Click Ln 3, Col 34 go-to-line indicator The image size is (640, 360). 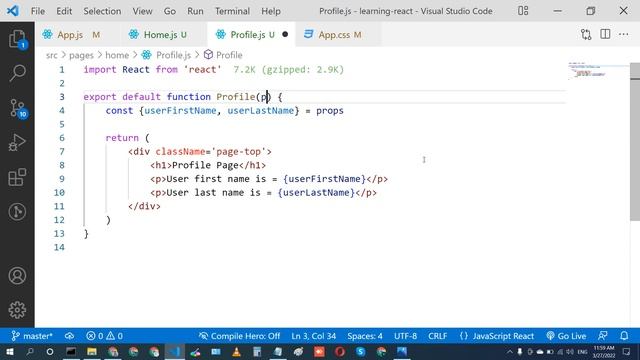pyautogui.click(x=313, y=336)
